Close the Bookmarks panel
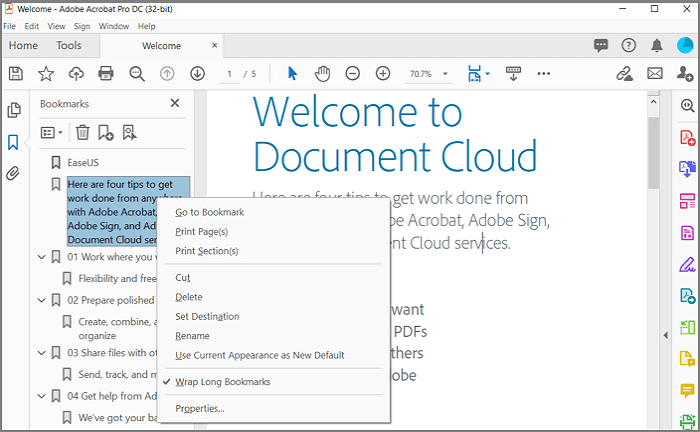Image resolution: width=700 pixels, height=432 pixels. (175, 104)
